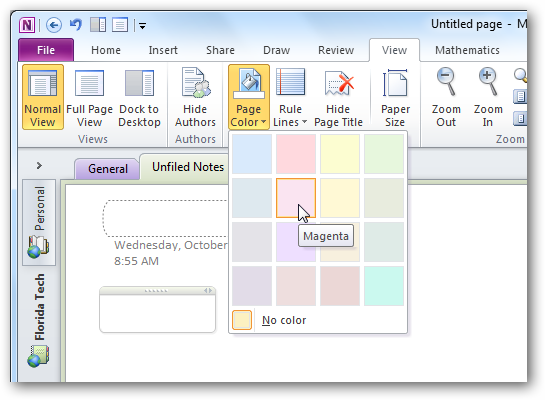Open the Paper Size tool

395,97
